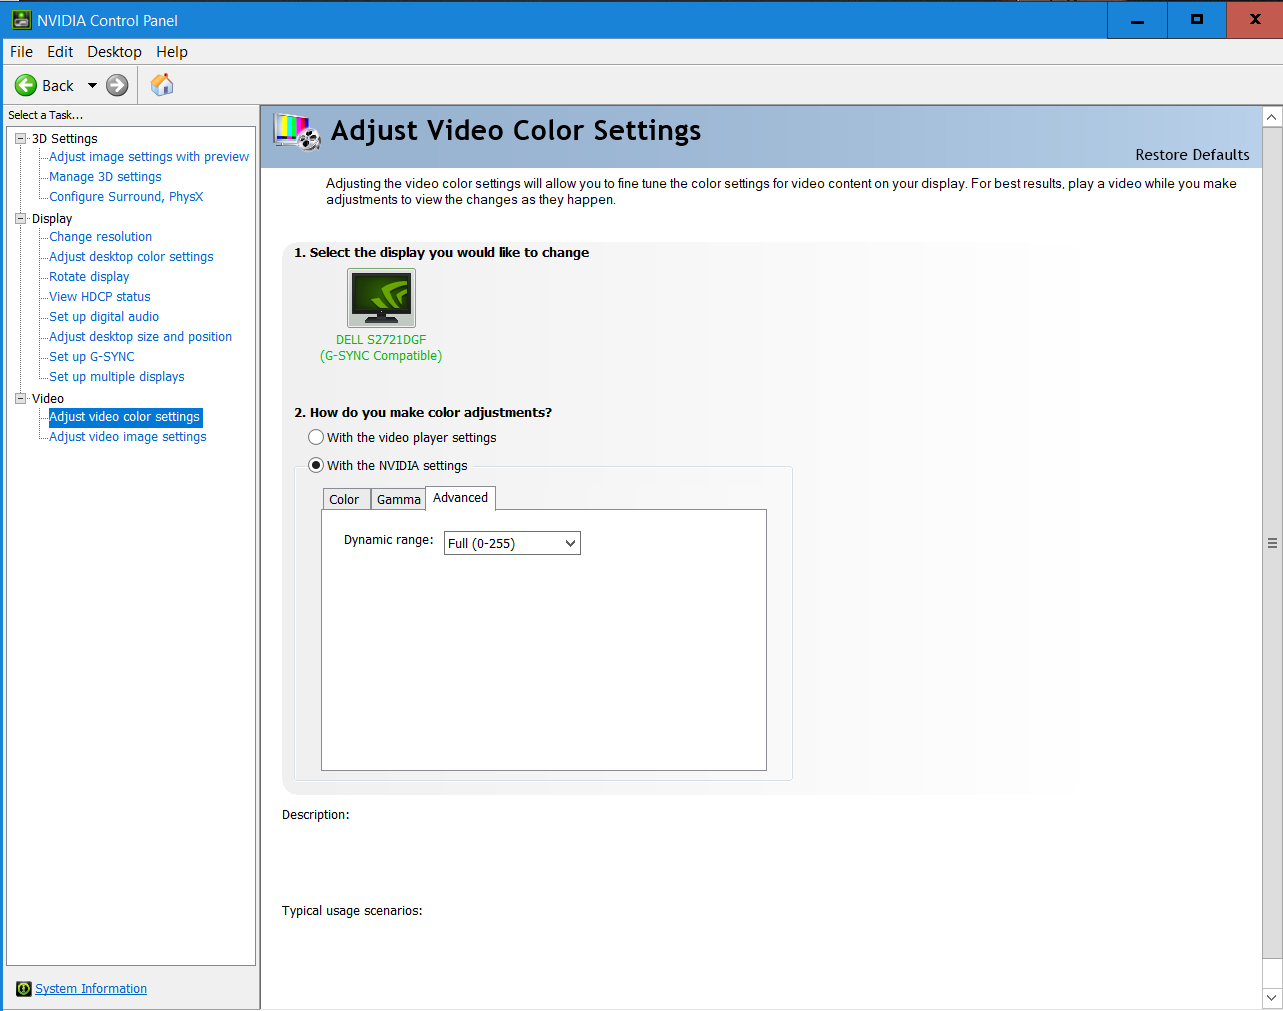Screen dimensions: 1283x1011
Task: Go to Manage 3D settings
Action: pos(105,177)
